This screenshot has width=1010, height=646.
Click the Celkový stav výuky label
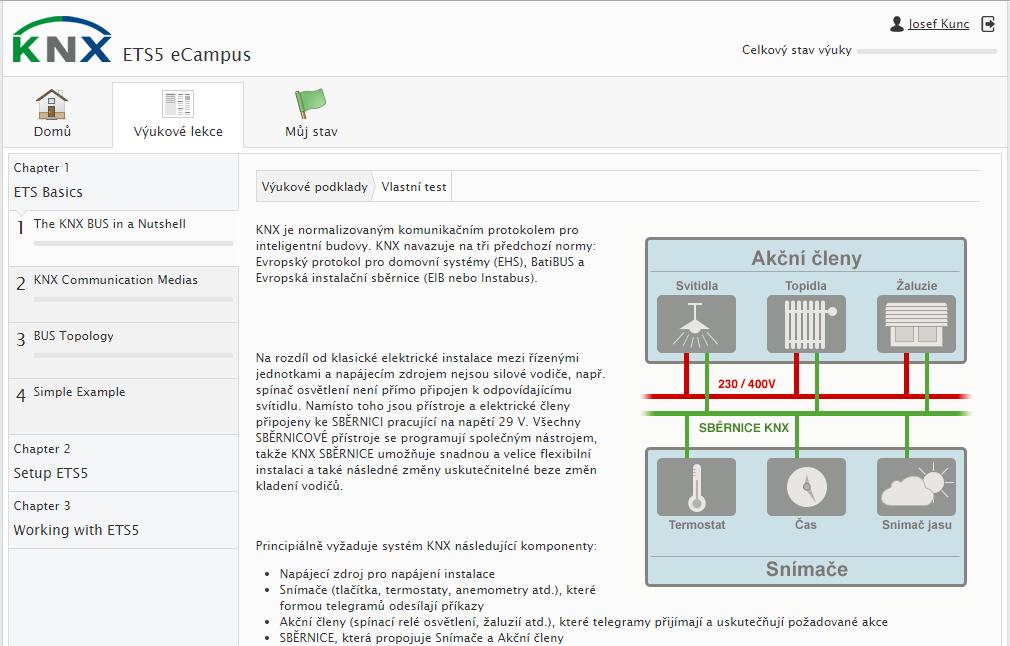coord(797,50)
